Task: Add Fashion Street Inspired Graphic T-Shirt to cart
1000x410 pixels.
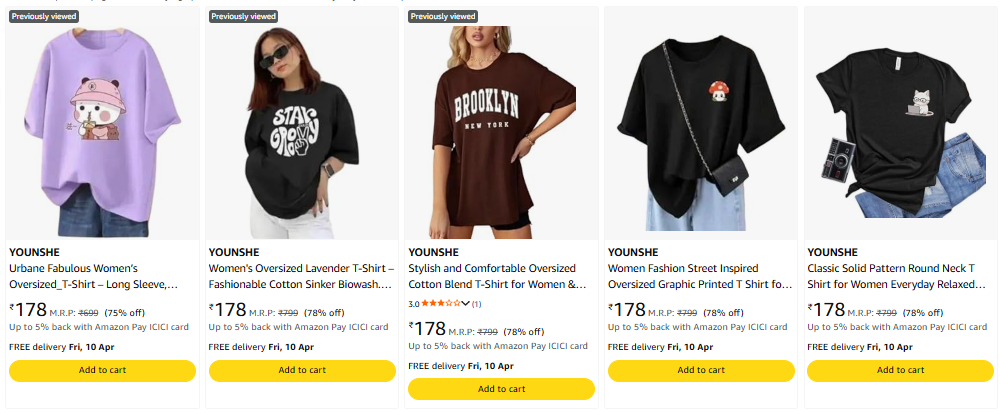Action: [x=701, y=370]
